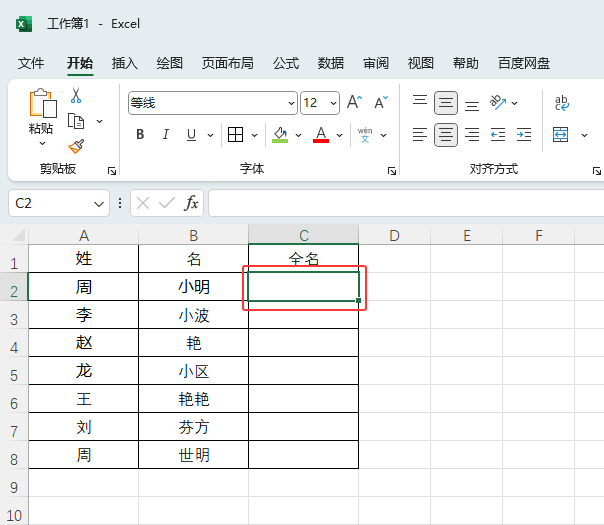Toggle bold formatting
The height and width of the screenshot is (525, 604).
coord(140,134)
